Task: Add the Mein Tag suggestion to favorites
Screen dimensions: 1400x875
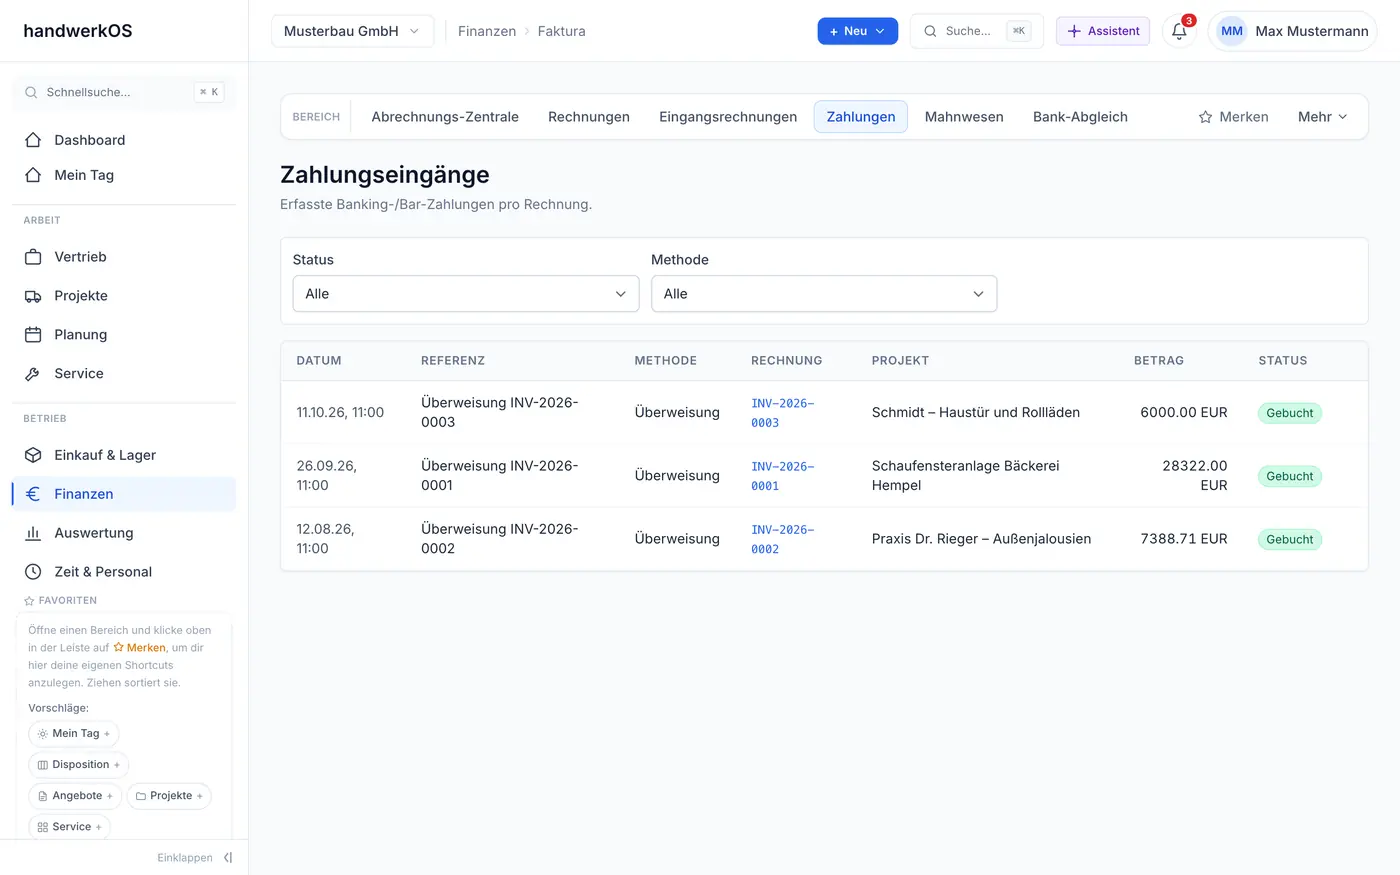Action: point(74,734)
